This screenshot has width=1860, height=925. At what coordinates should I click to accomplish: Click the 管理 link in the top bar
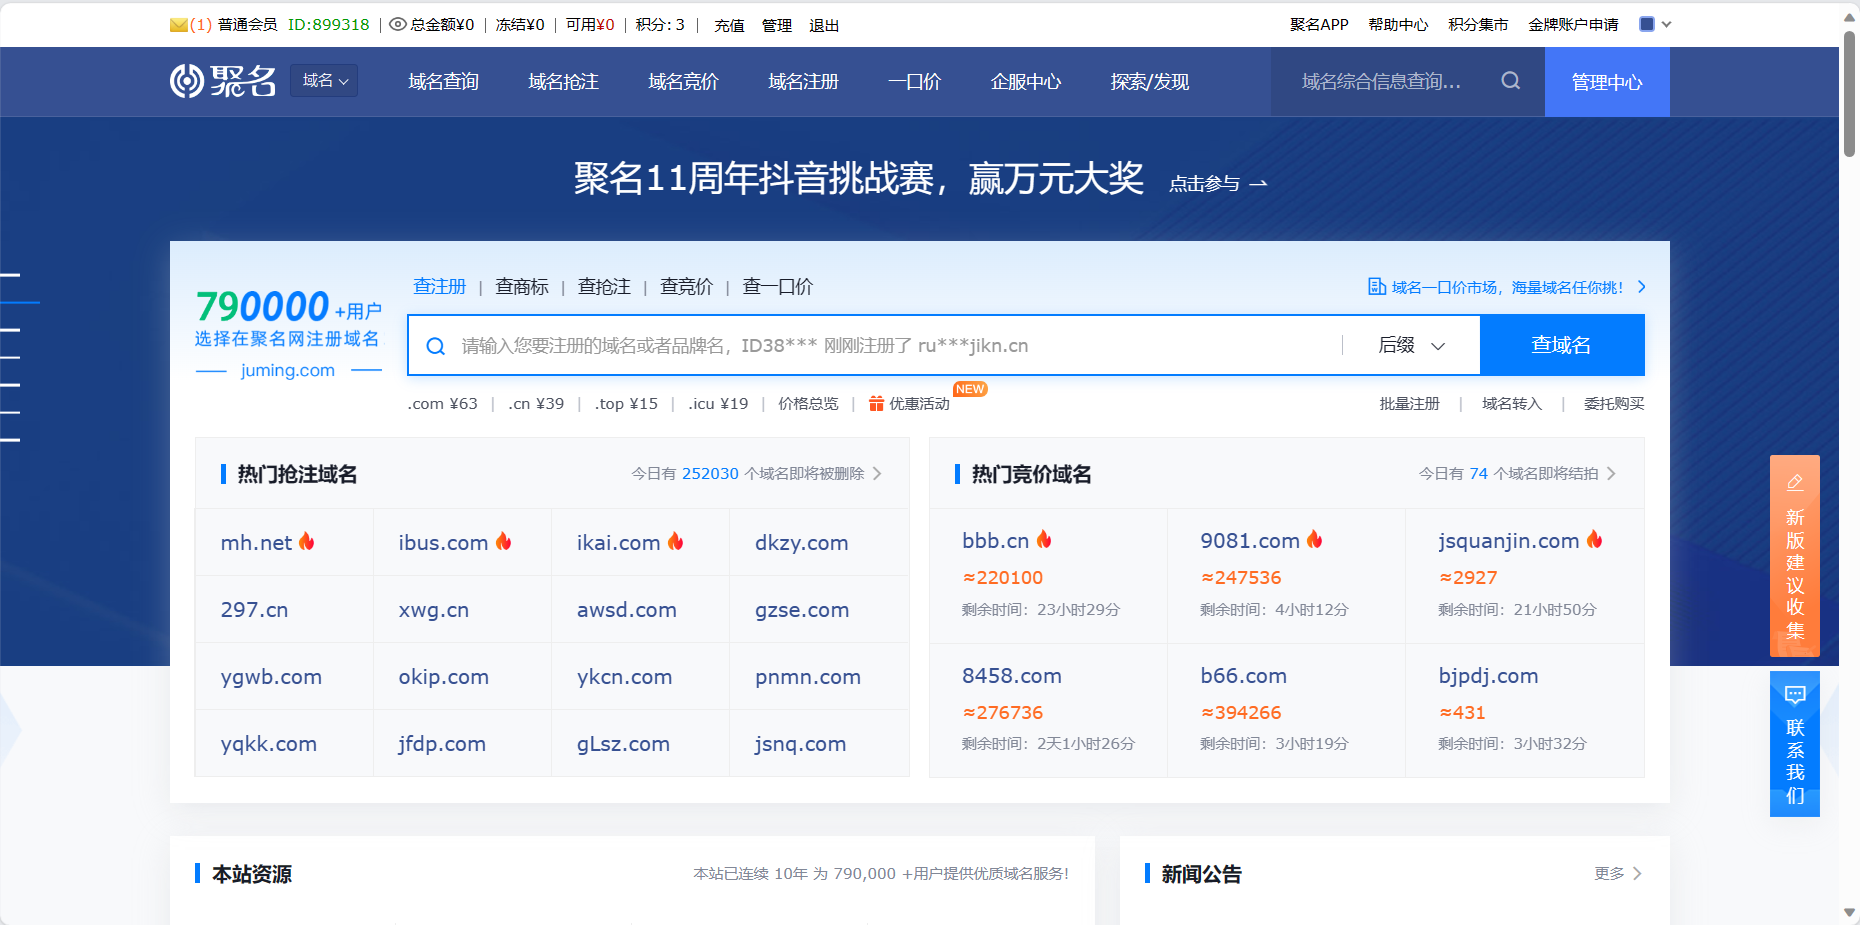click(777, 25)
